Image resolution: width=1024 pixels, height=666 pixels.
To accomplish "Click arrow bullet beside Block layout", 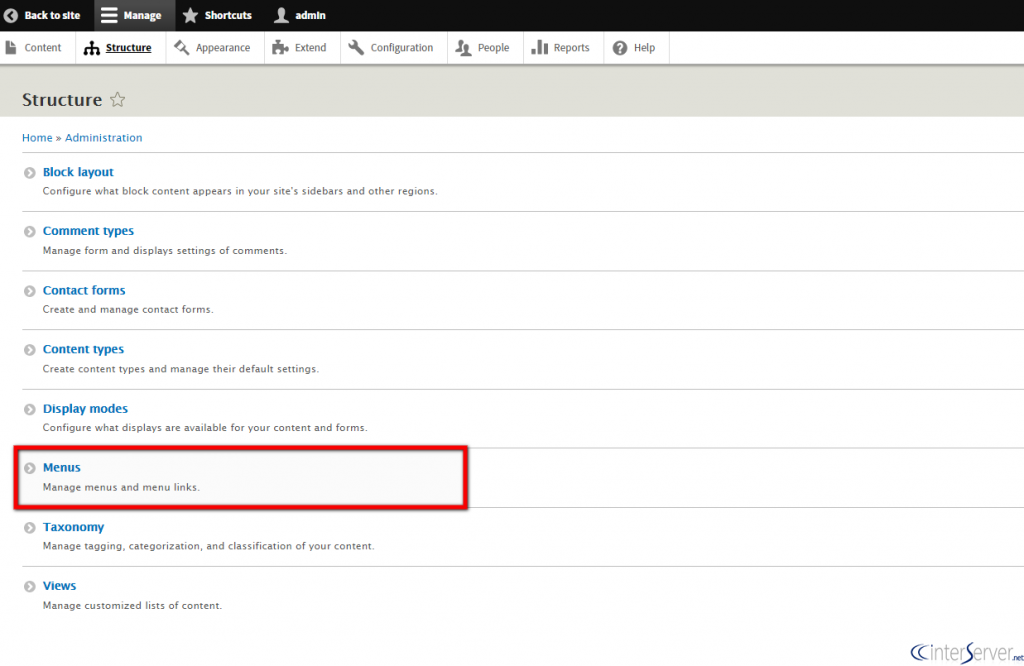I will 29,173.
